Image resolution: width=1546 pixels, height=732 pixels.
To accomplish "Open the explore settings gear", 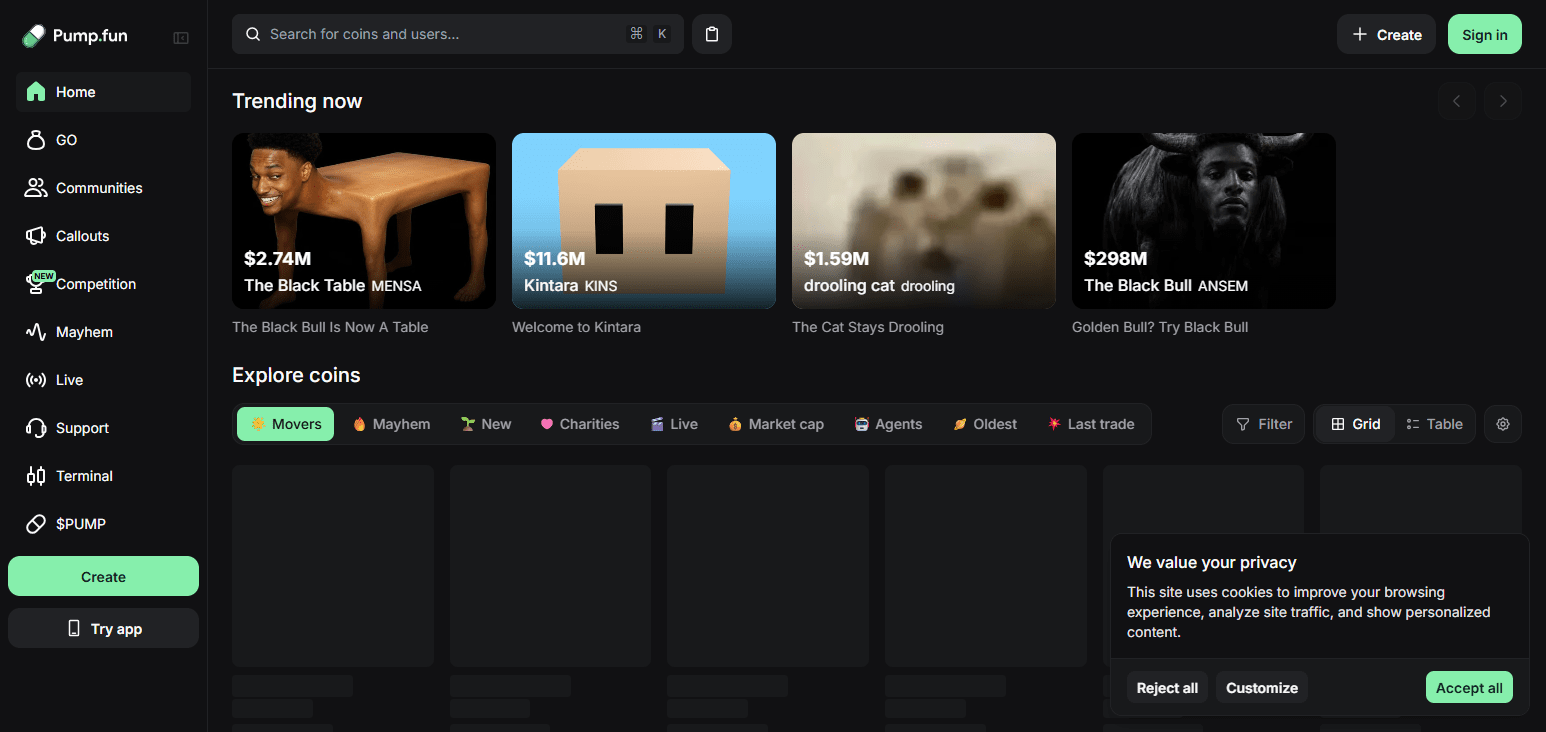I will [1503, 424].
